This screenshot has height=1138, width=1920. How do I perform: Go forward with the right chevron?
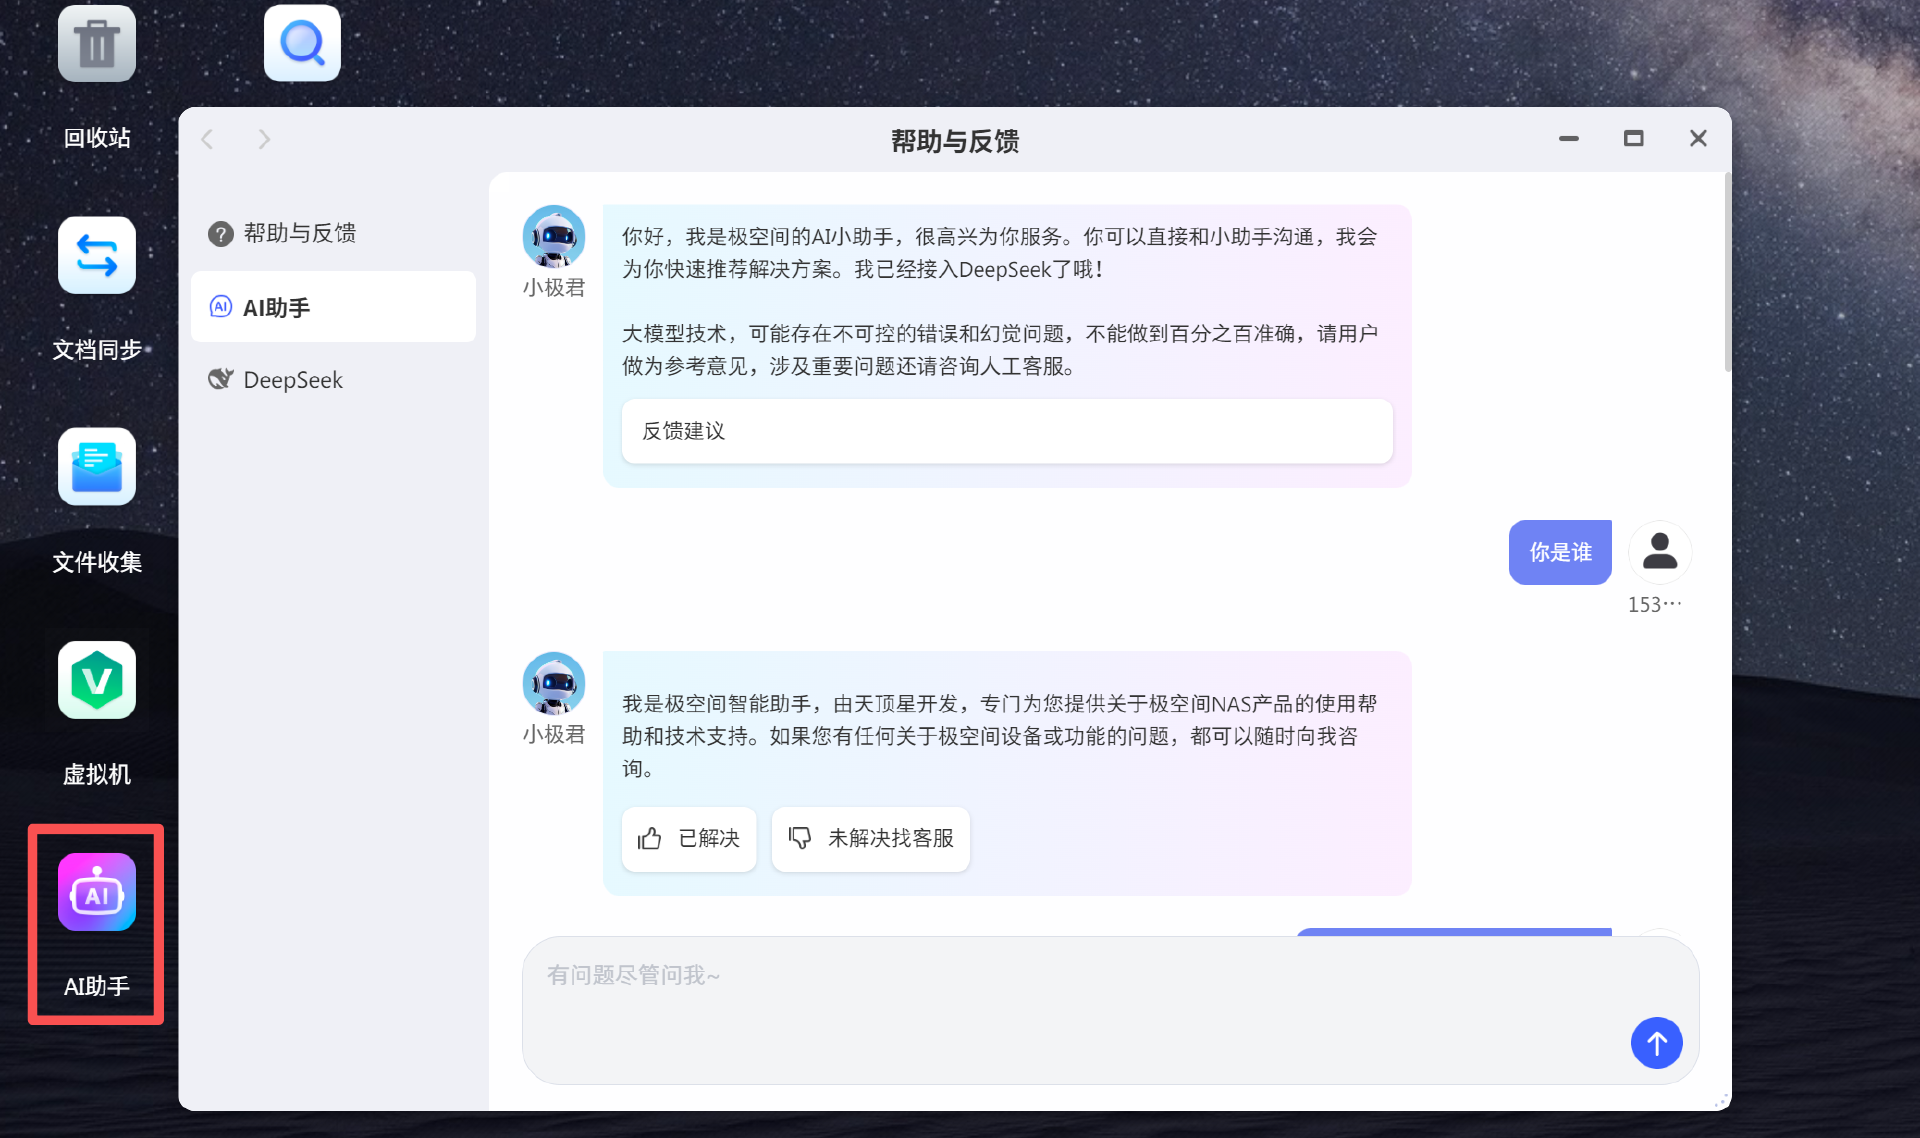[264, 139]
